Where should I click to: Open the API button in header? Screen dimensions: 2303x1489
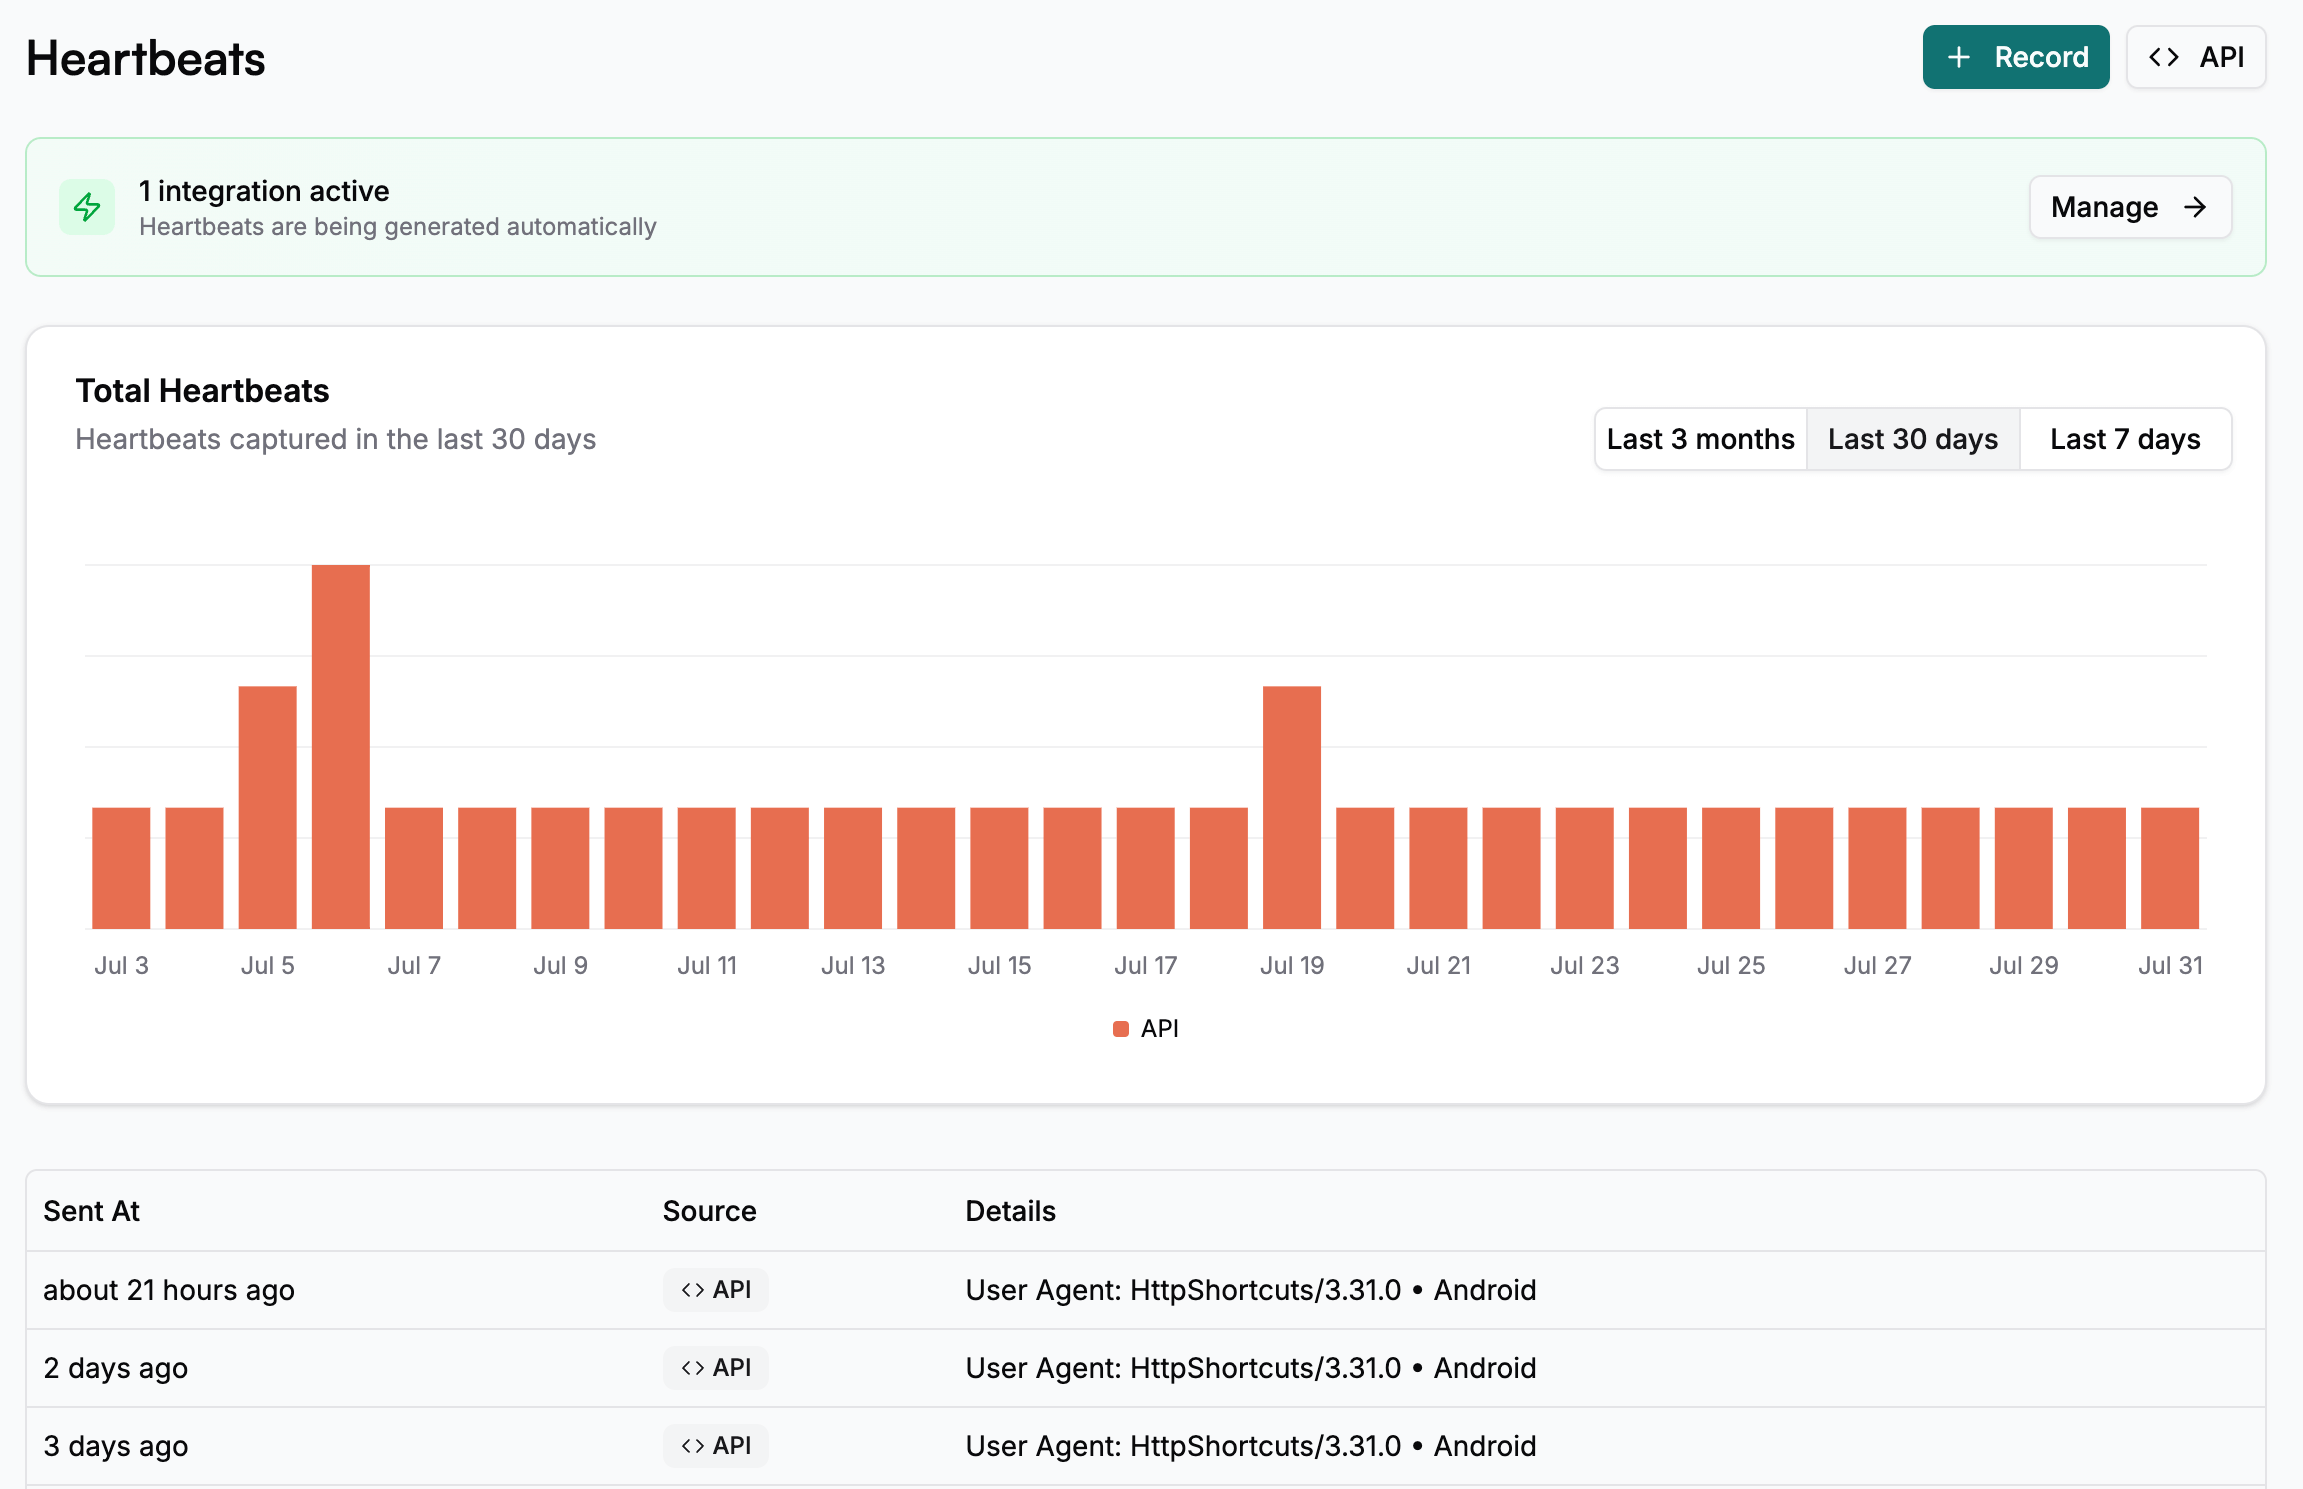pyautogui.click(x=2196, y=57)
